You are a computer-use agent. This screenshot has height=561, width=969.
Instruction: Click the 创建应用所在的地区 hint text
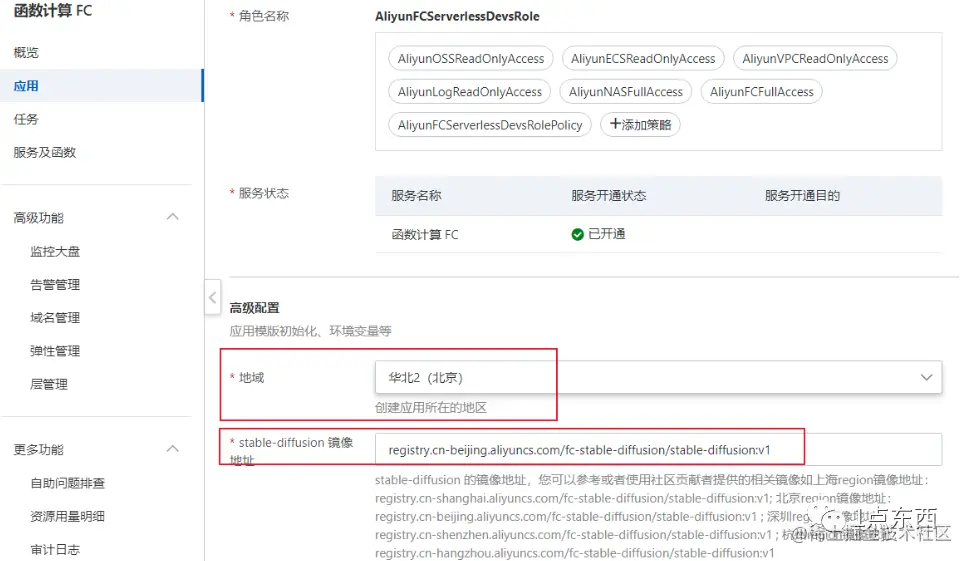431,408
